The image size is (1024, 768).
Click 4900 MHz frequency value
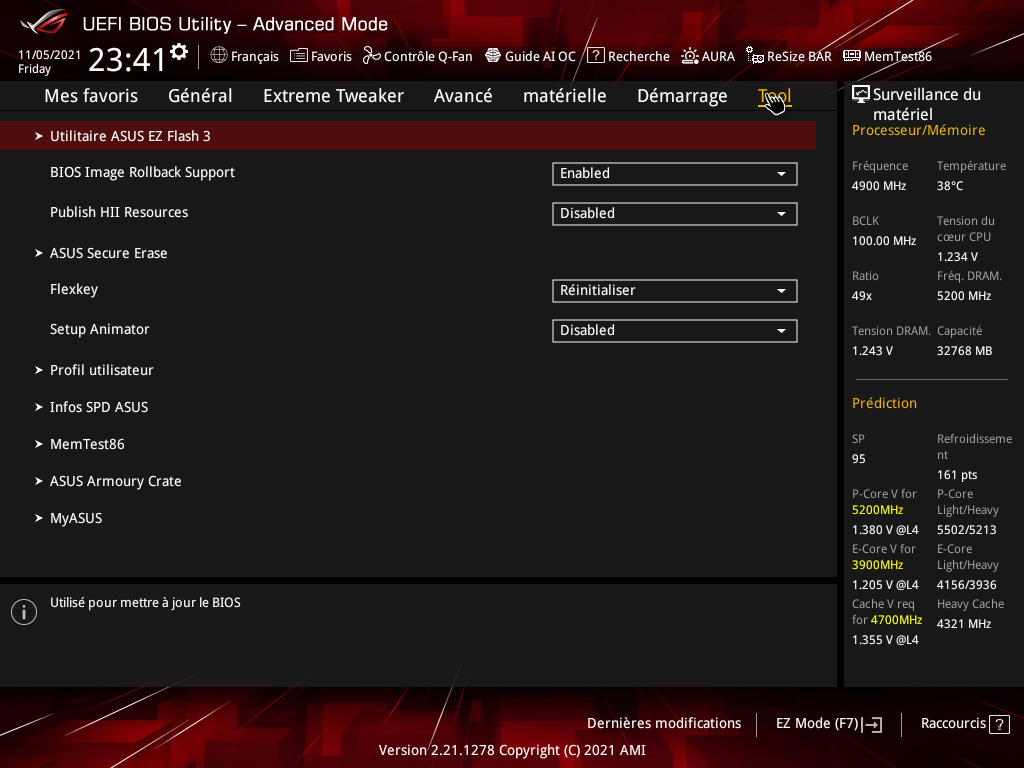click(x=878, y=186)
